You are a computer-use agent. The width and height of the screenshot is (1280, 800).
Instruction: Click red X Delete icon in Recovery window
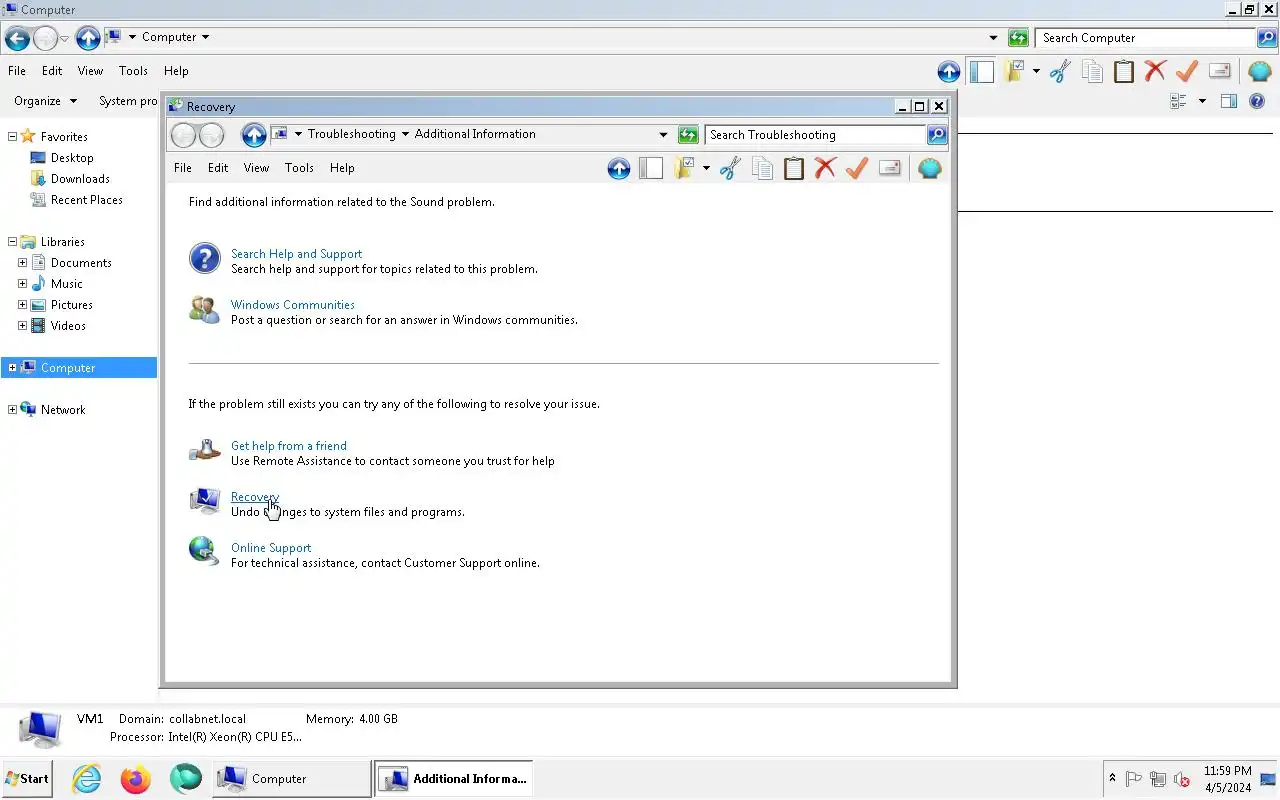[x=825, y=168]
